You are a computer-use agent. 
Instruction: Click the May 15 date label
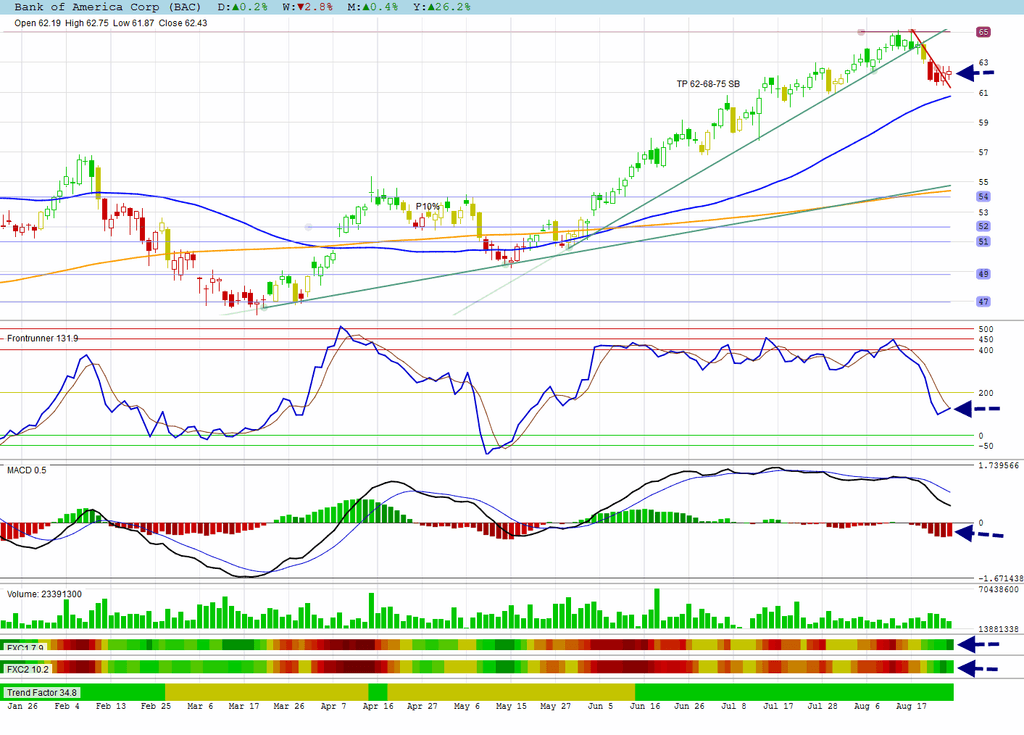click(511, 706)
